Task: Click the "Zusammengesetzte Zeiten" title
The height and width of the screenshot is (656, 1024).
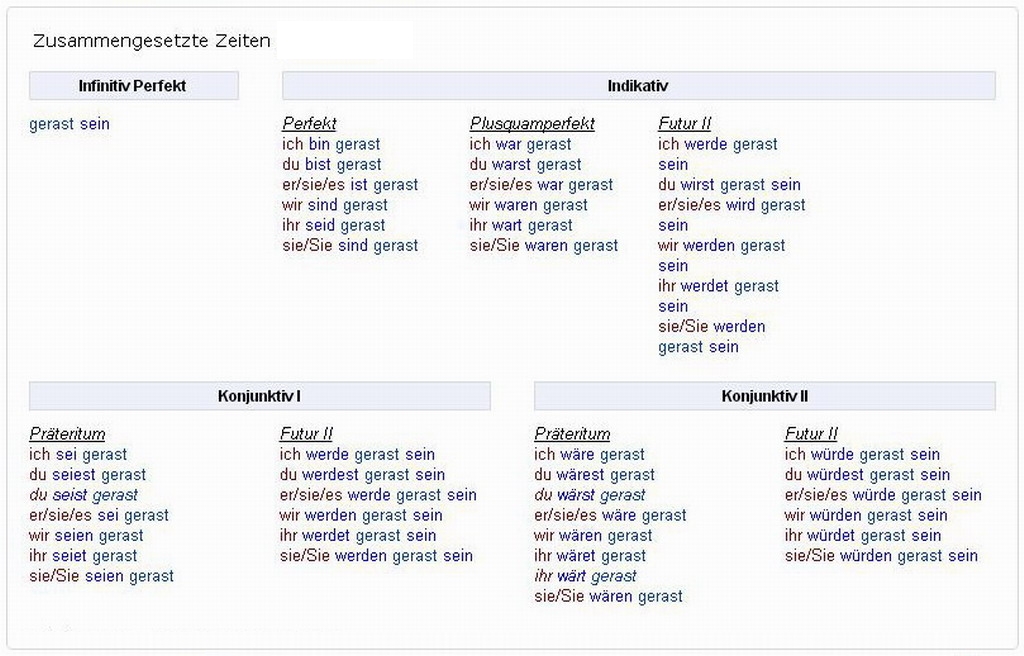Action: (152, 42)
